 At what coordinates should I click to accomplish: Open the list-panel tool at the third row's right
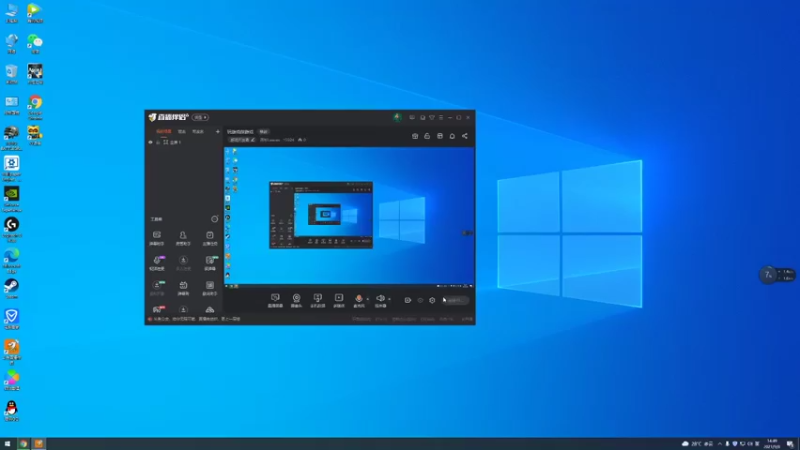(210, 288)
